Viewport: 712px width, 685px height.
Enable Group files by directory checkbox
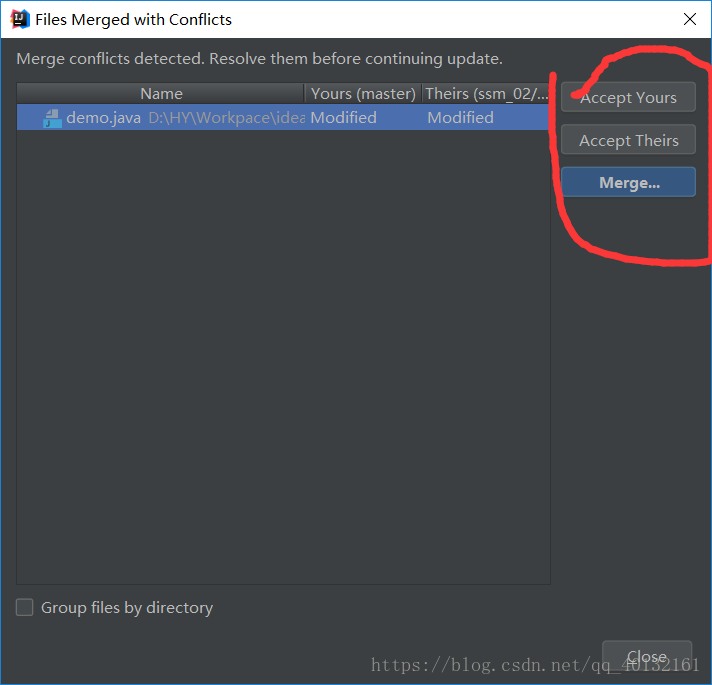coord(25,607)
